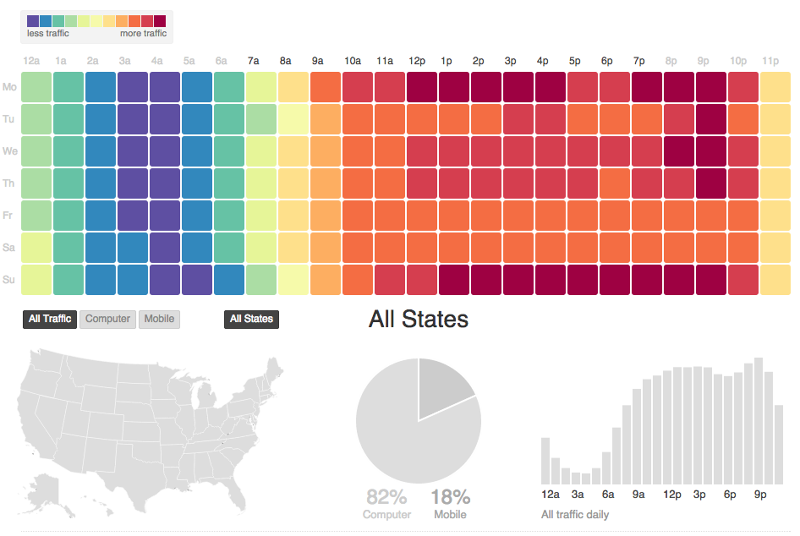Click the 10a heatmap column header
800x536 pixels.
tap(353, 61)
